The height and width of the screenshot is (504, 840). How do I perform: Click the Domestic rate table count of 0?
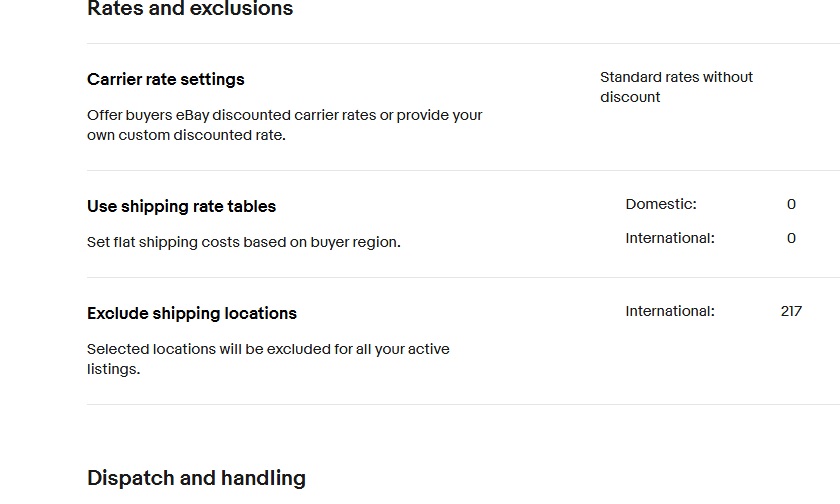[x=791, y=204]
